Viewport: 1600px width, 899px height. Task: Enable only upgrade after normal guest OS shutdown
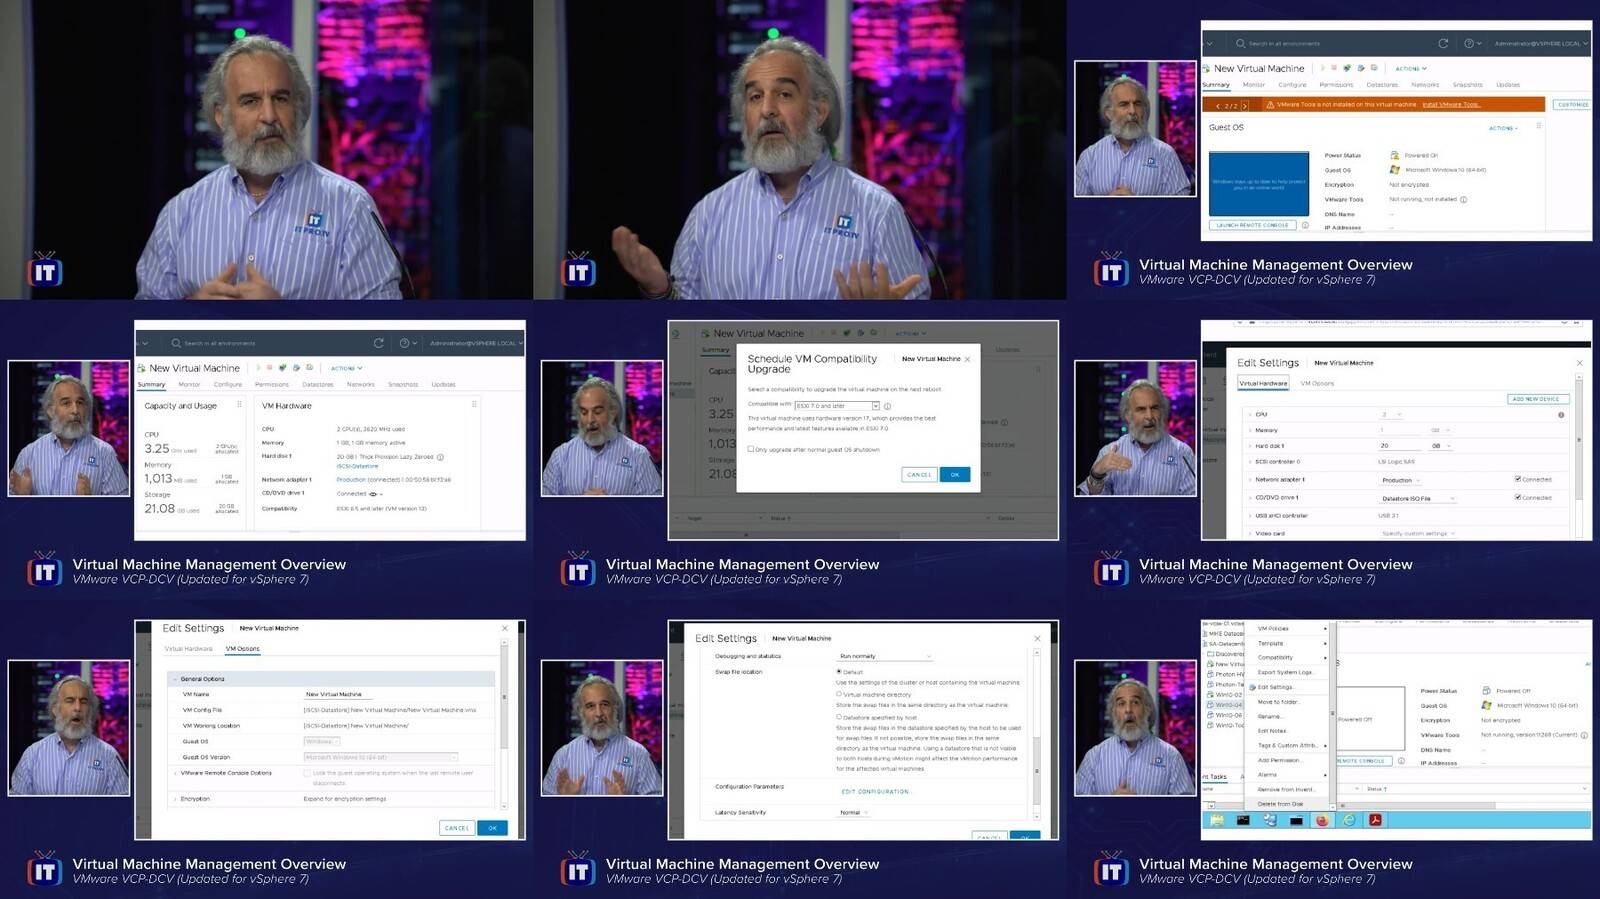[751, 449]
